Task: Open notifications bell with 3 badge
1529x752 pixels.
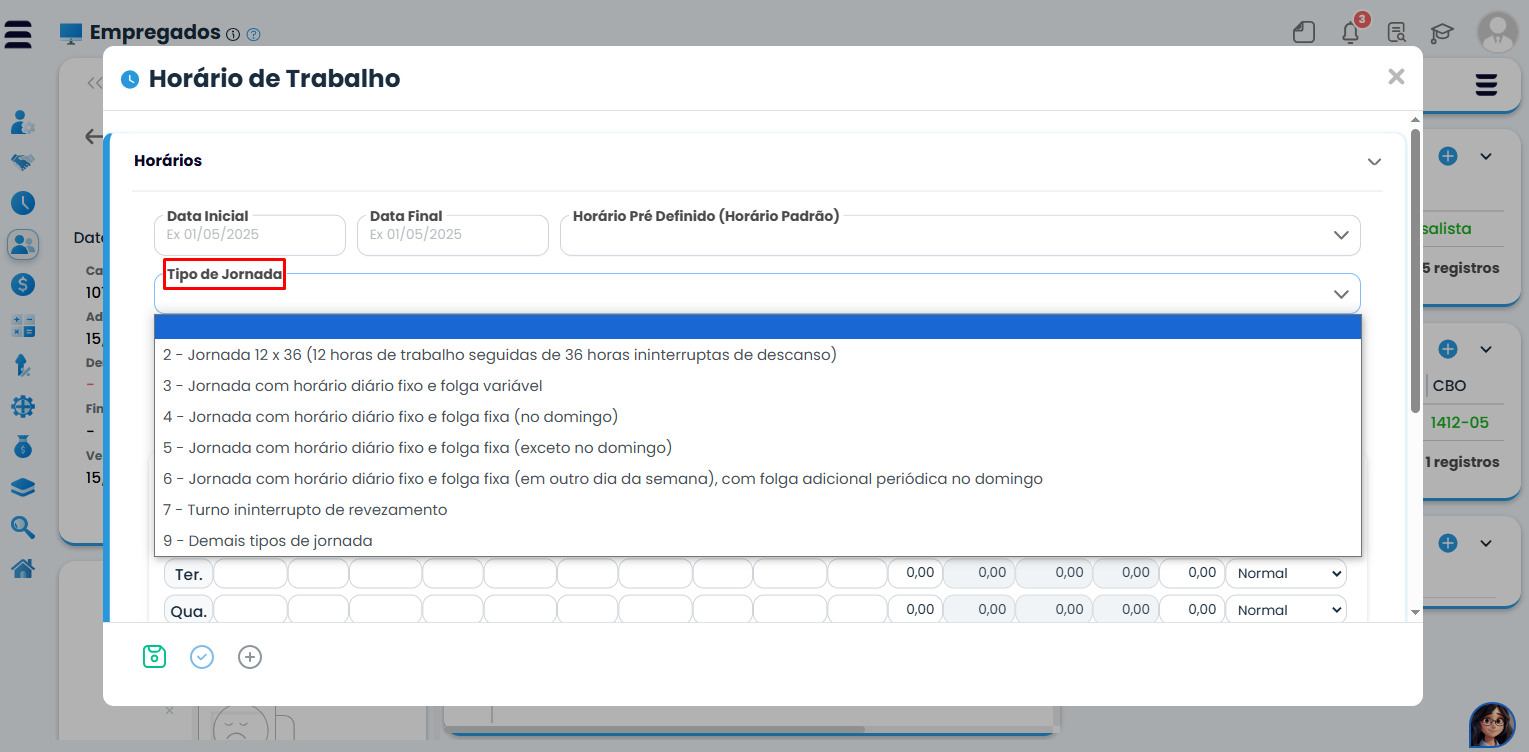Action: 1351,32
